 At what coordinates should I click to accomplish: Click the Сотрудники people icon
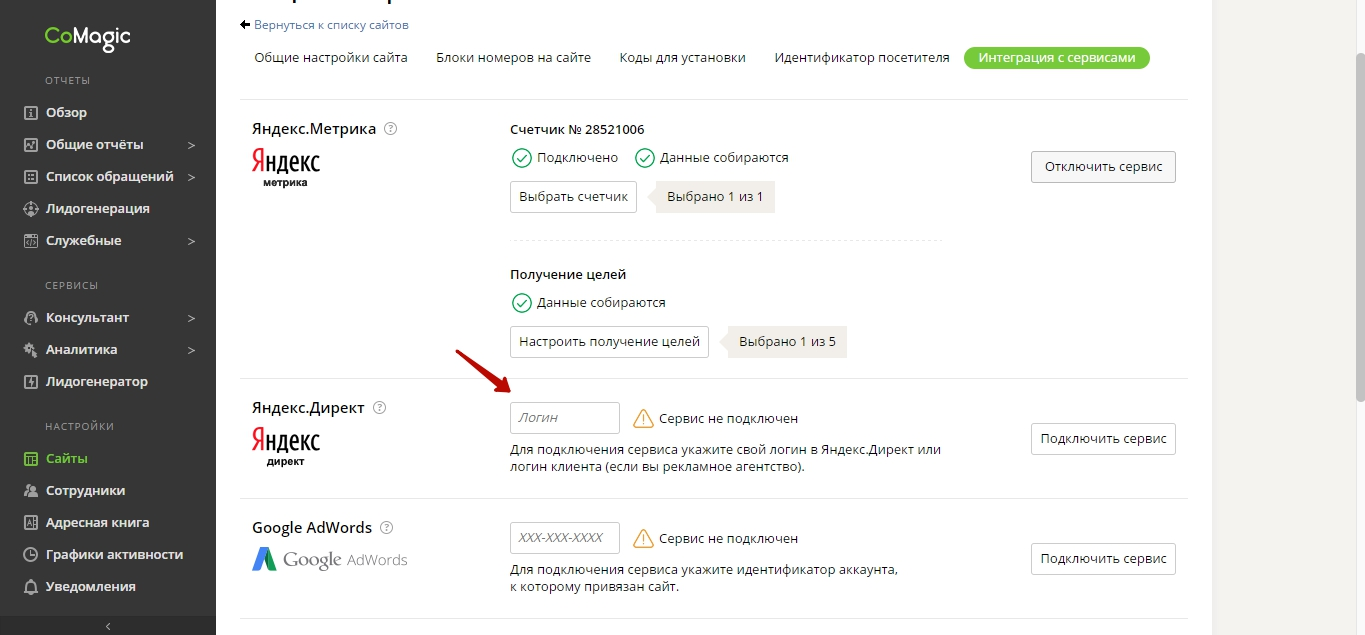[31, 491]
